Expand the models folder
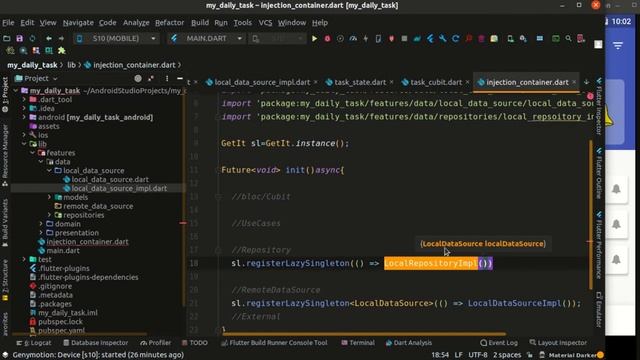 tap(50, 197)
